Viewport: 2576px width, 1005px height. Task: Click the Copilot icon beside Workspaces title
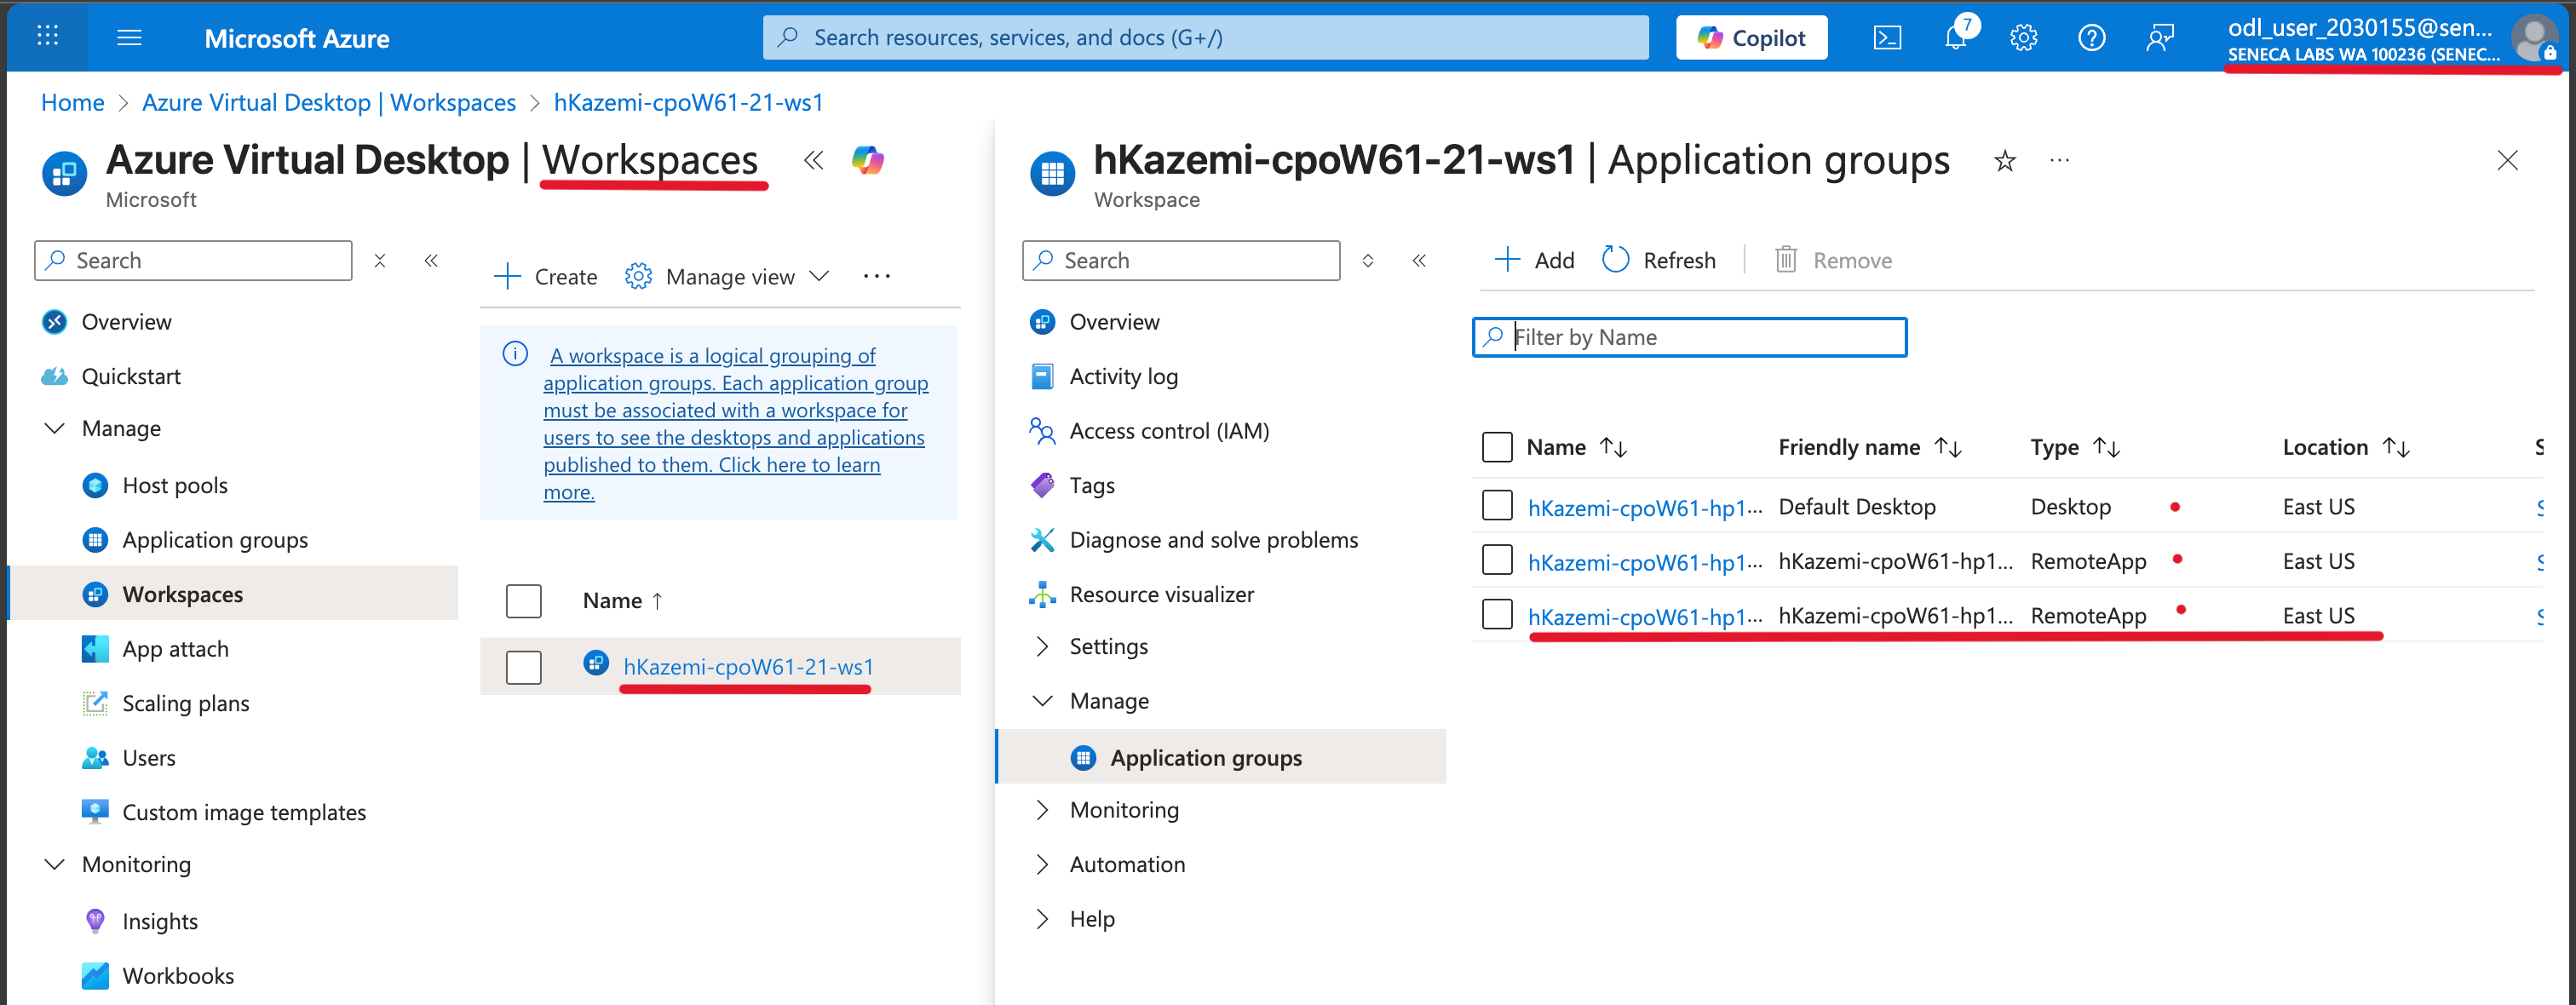867,160
